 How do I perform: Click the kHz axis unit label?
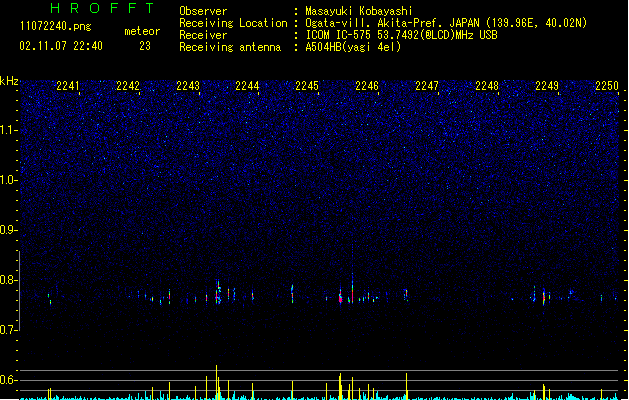9,81
